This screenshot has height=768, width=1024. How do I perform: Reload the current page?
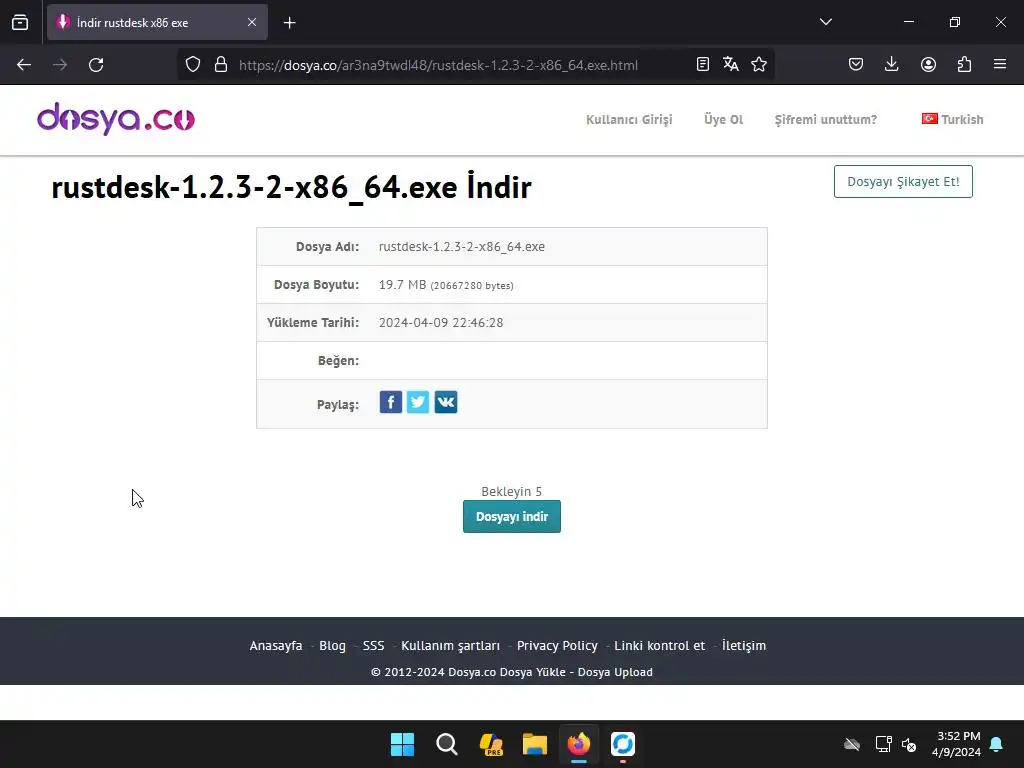[x=96, y=65]
